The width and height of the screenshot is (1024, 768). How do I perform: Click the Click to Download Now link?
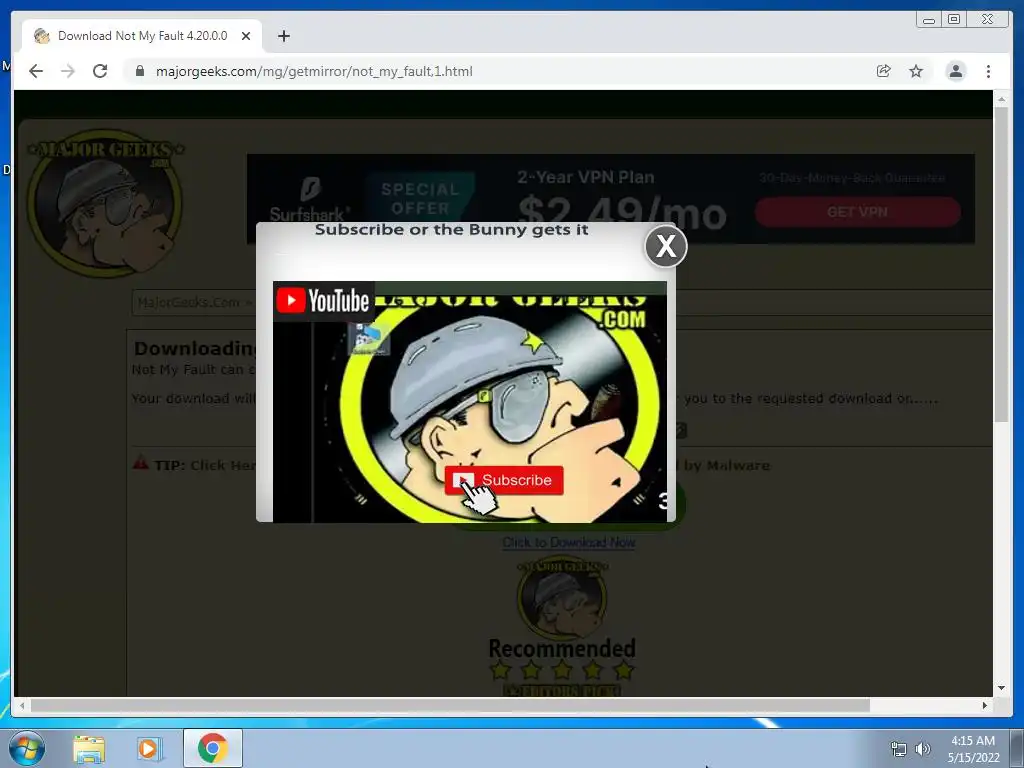(569, 542)
